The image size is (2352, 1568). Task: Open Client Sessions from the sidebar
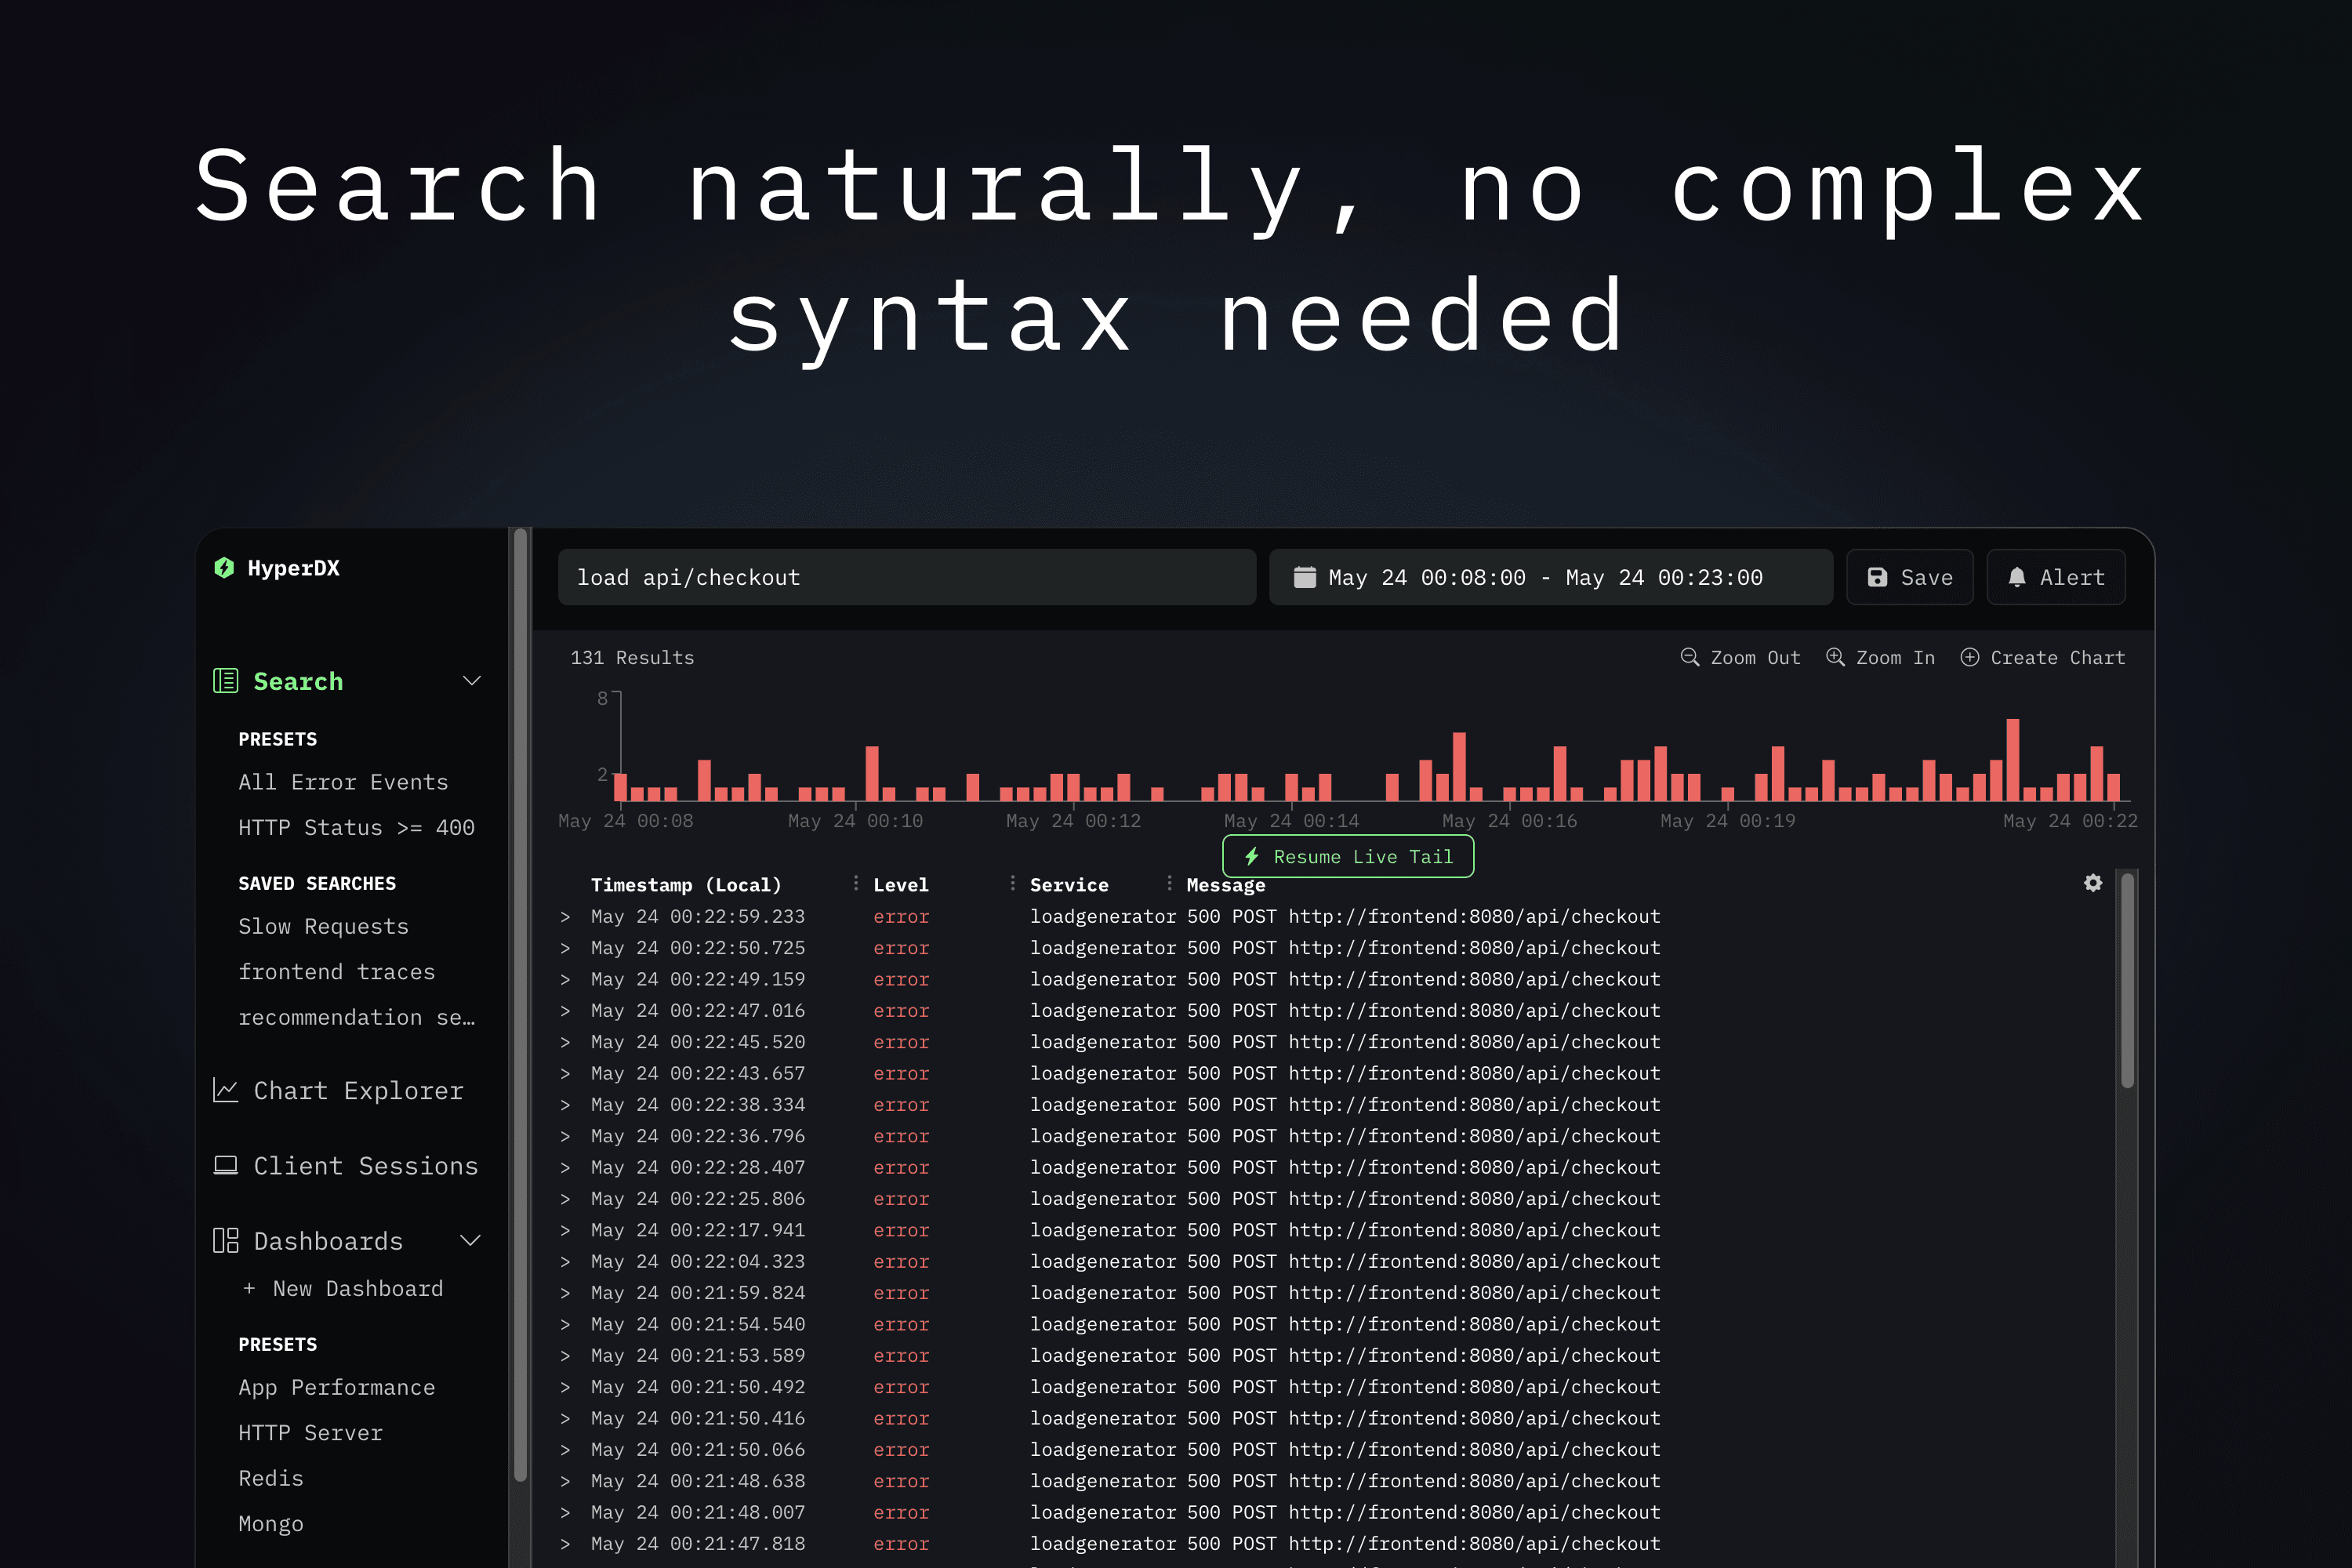click(x=365, y=1166)
